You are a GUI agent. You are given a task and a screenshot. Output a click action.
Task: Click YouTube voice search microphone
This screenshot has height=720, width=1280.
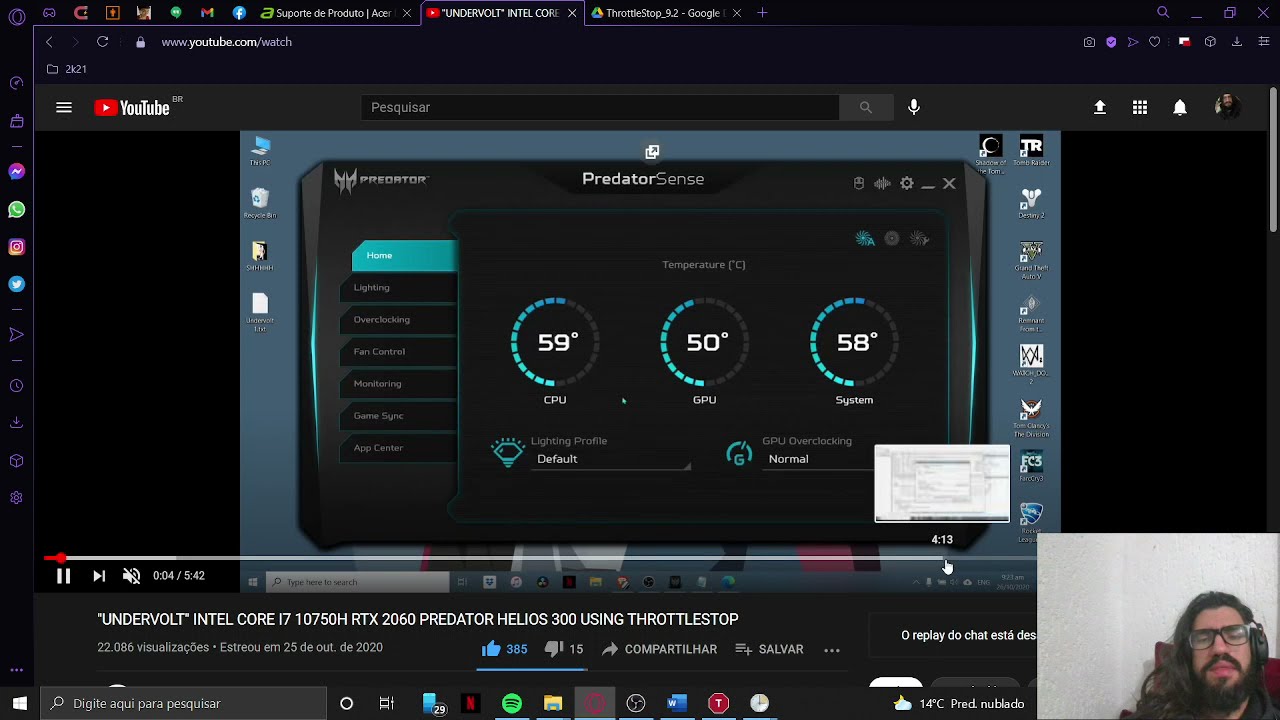click(x=914, y=107)
